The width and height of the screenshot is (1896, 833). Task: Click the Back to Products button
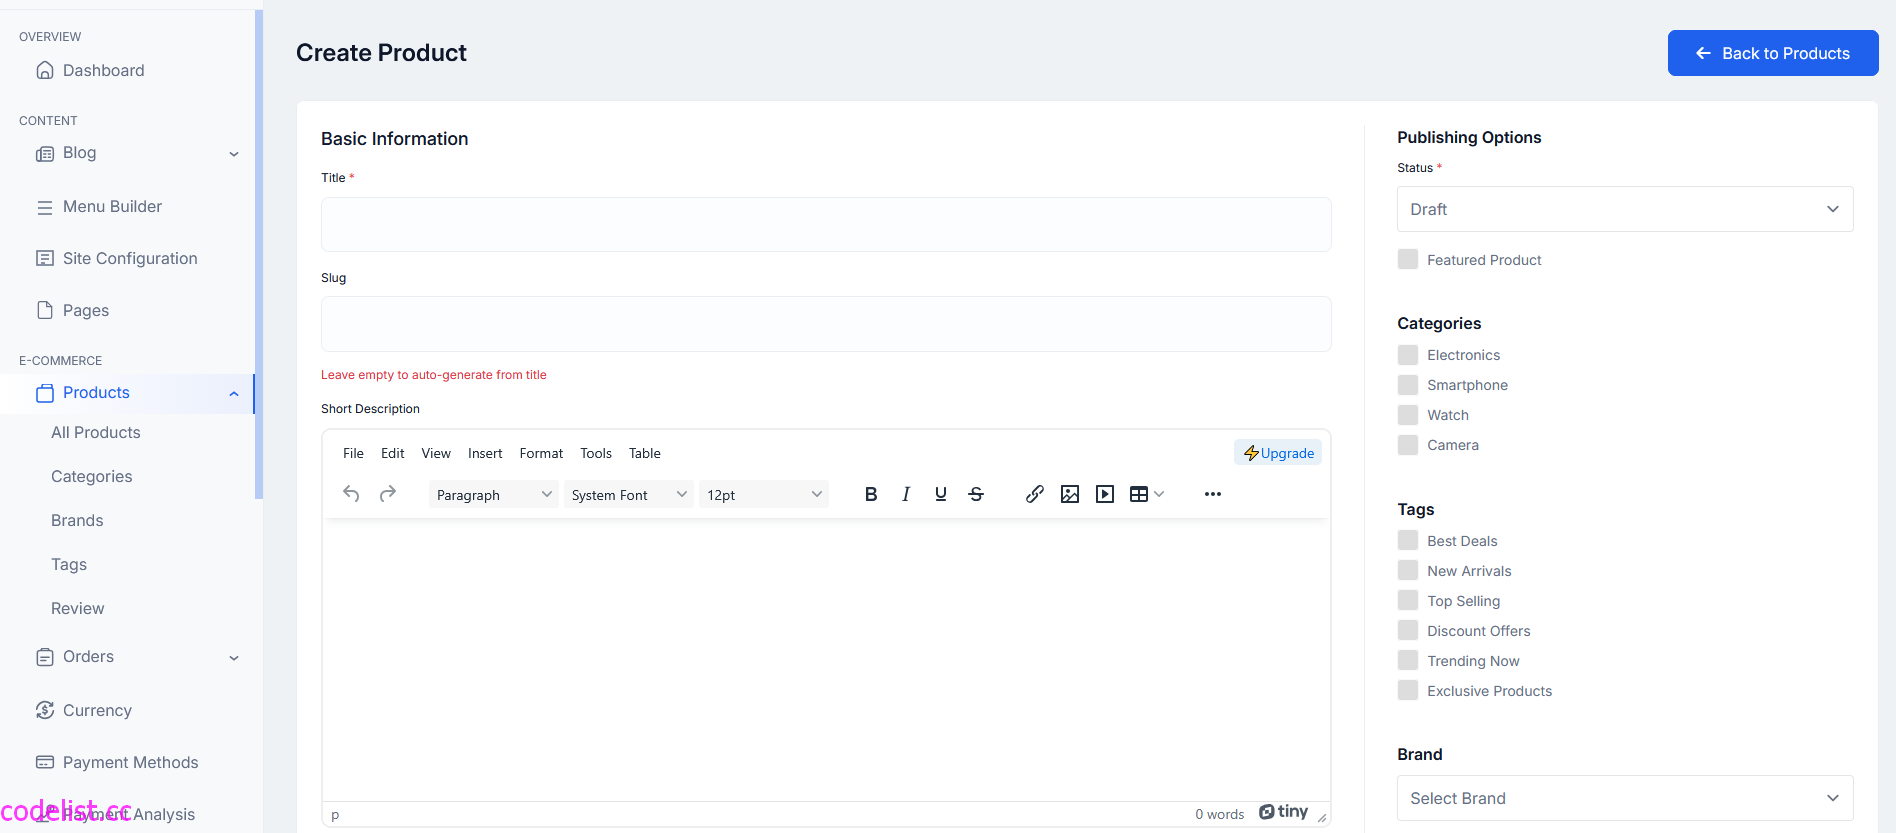(x=1773, y=53)
